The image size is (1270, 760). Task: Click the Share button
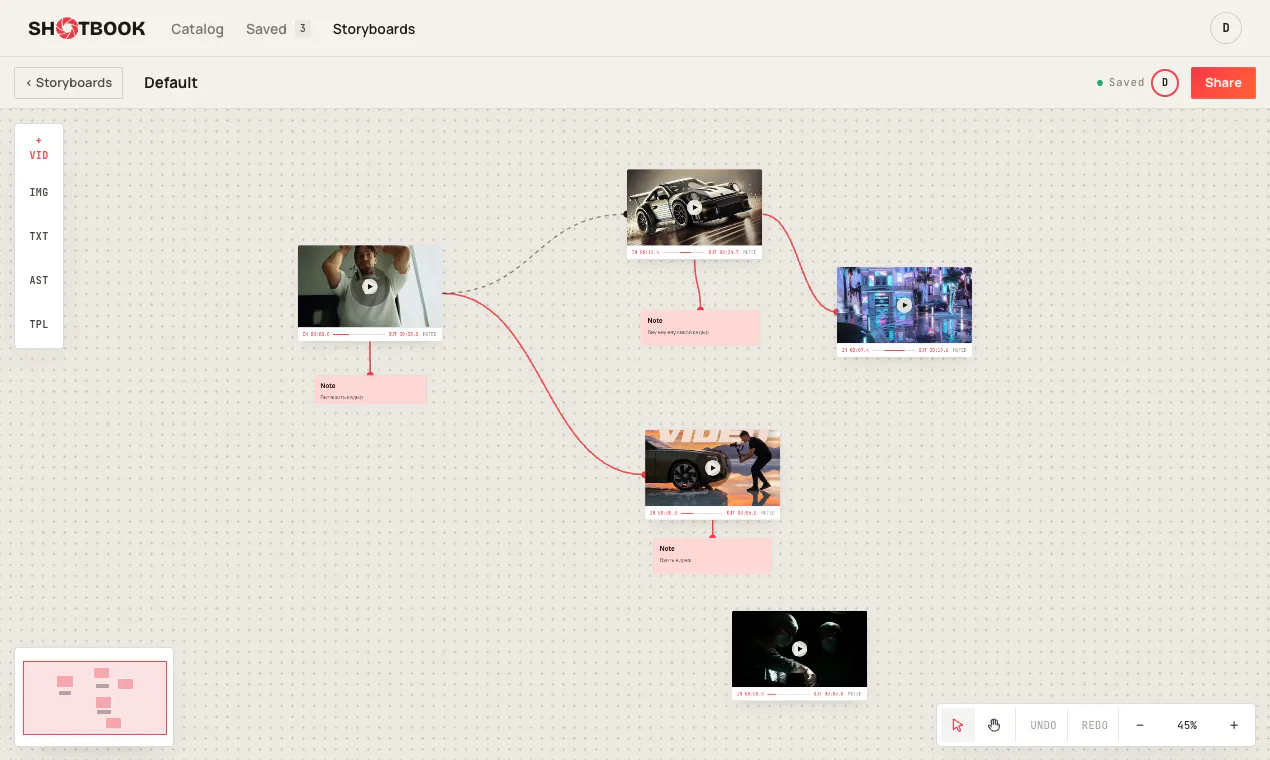point(1223,83)
